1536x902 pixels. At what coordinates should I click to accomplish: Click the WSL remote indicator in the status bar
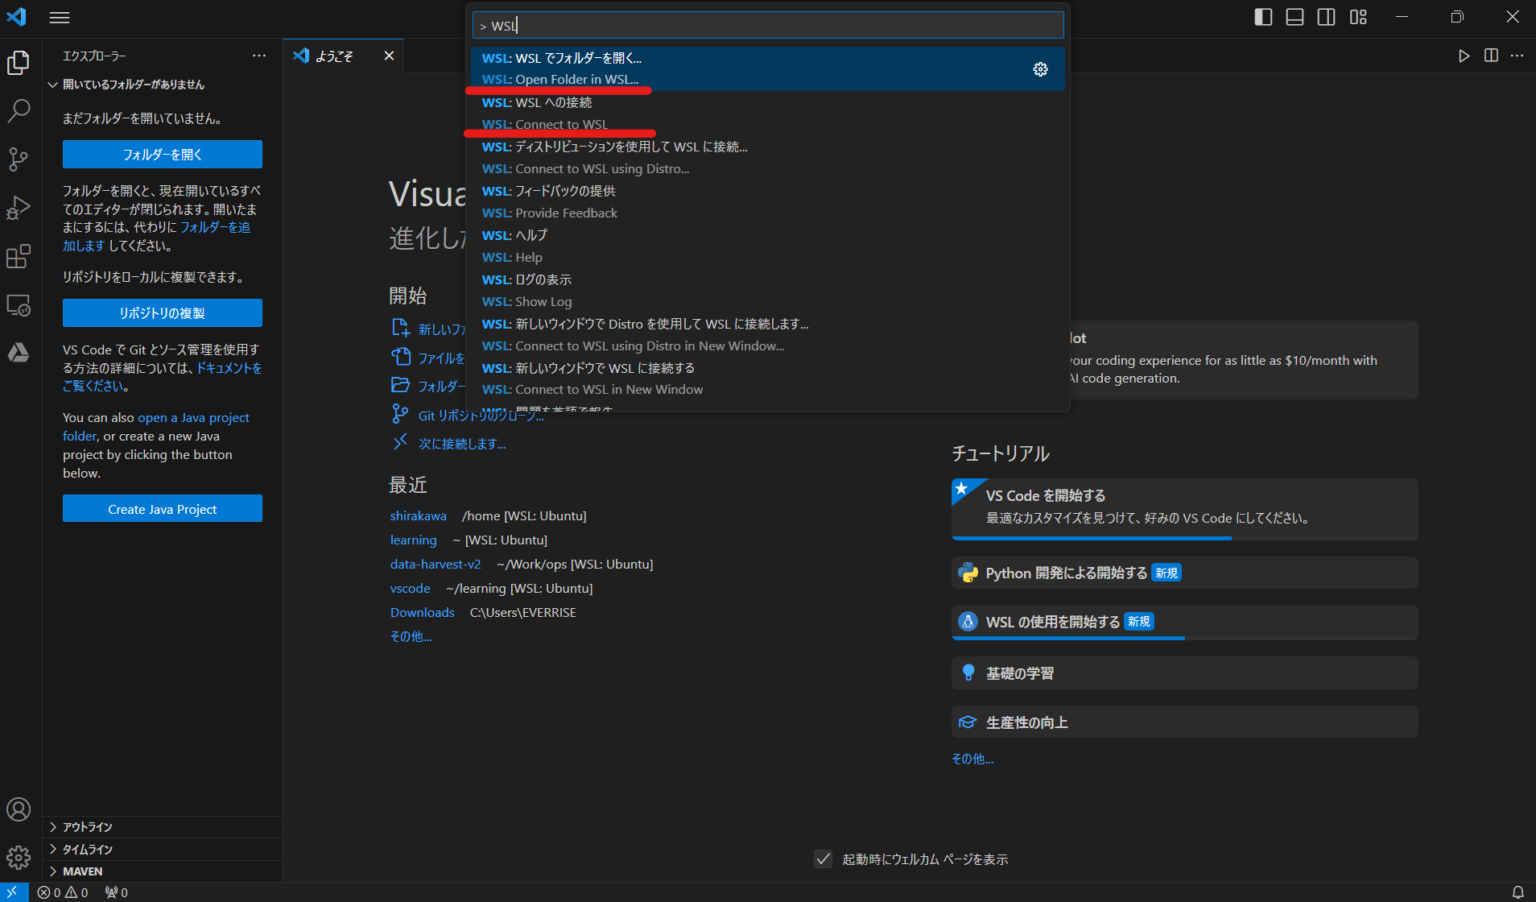pyautogui.click(x=12, y=891)
